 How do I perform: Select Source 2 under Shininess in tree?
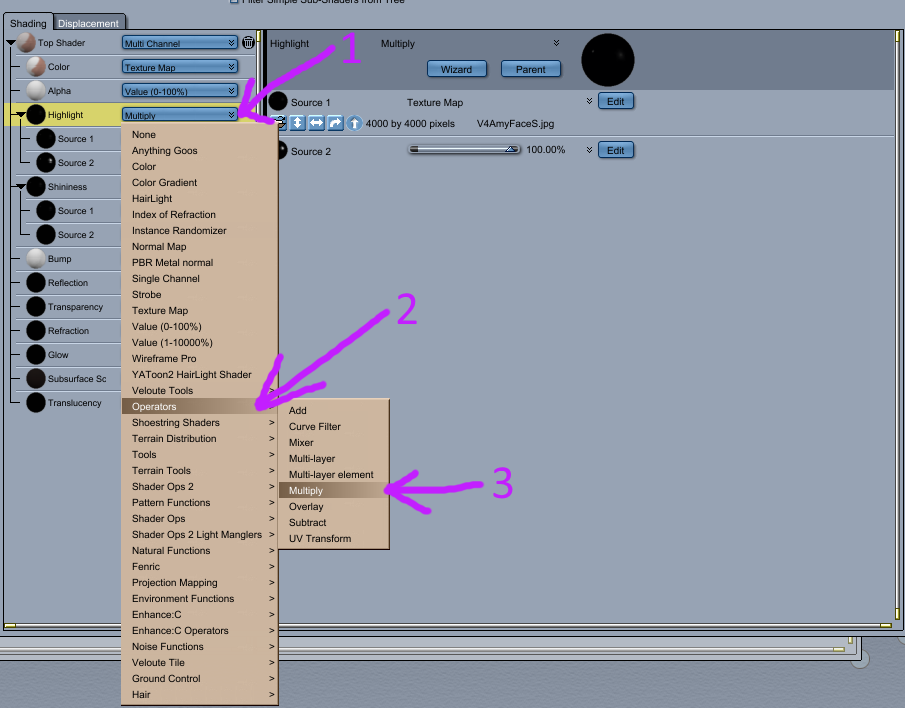(75, 235)
